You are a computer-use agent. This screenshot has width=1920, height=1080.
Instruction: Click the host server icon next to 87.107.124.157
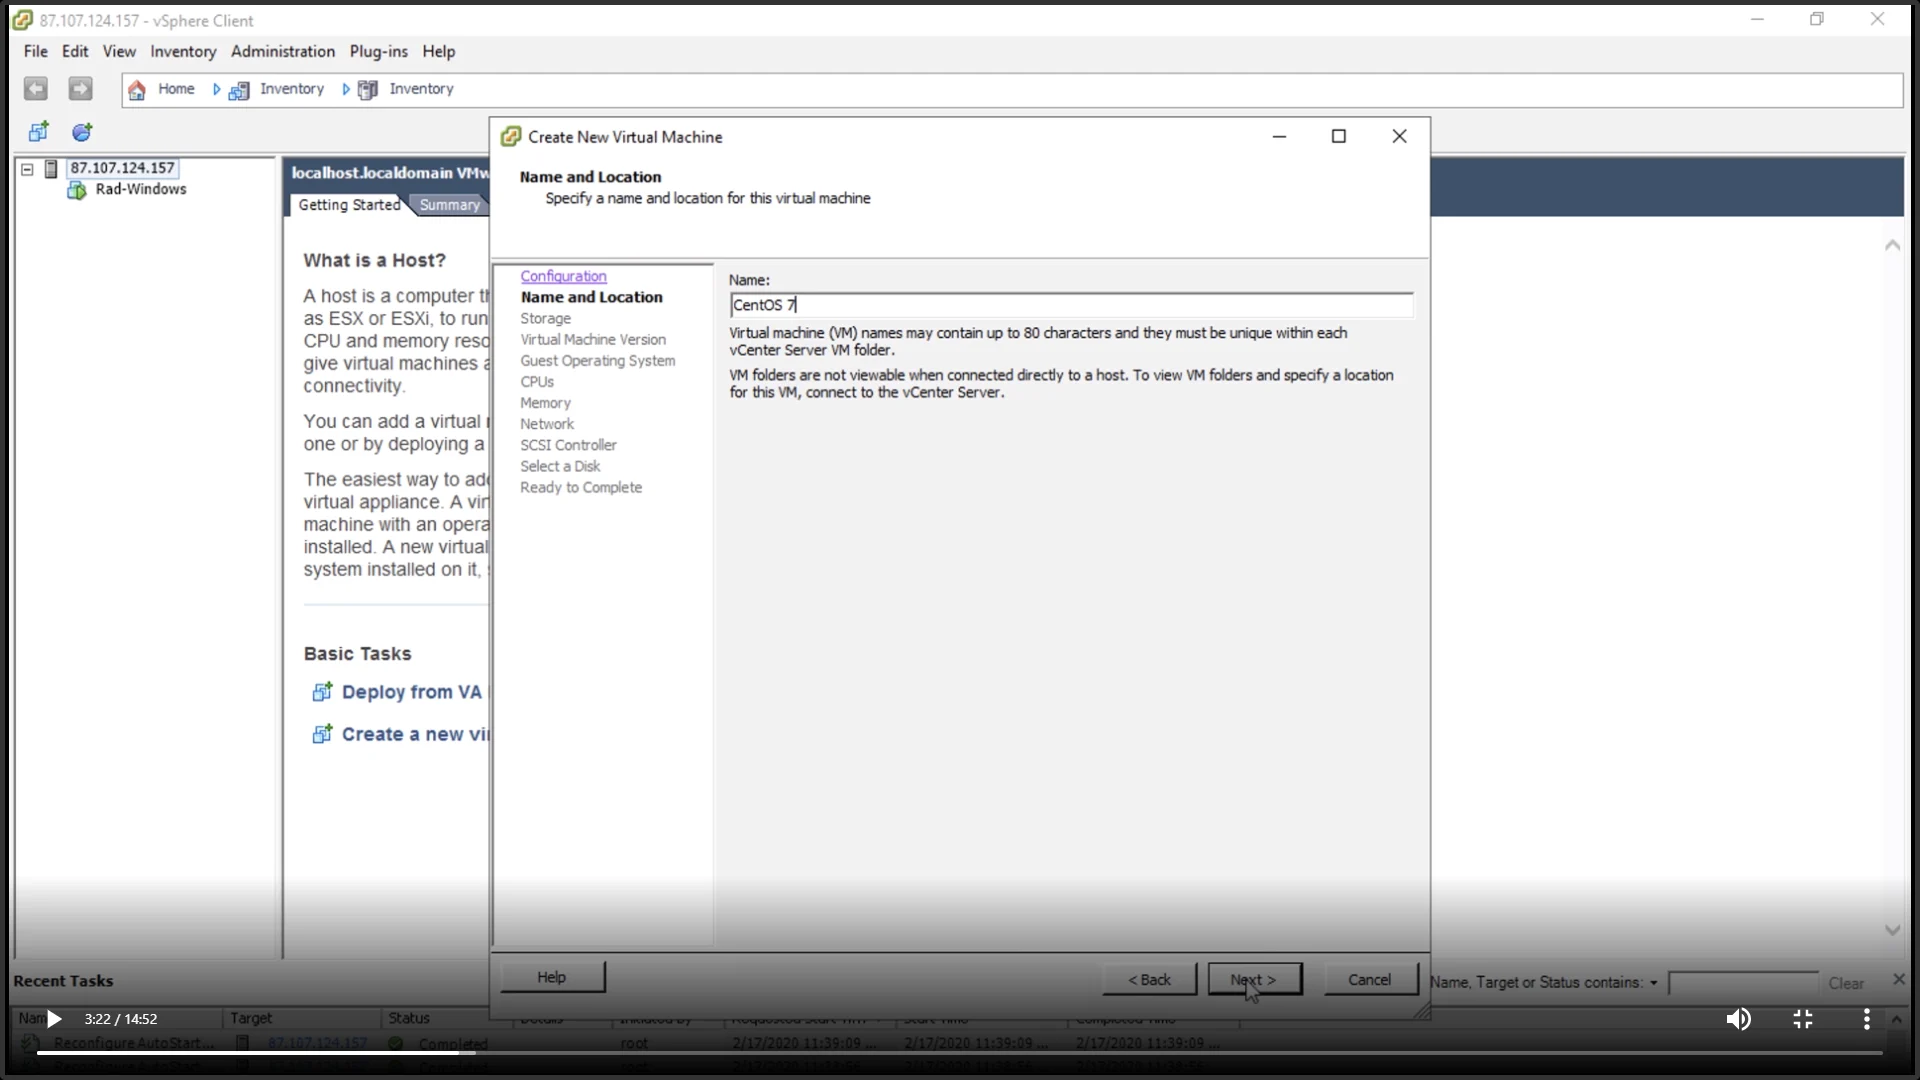click(x=52, y=169)
